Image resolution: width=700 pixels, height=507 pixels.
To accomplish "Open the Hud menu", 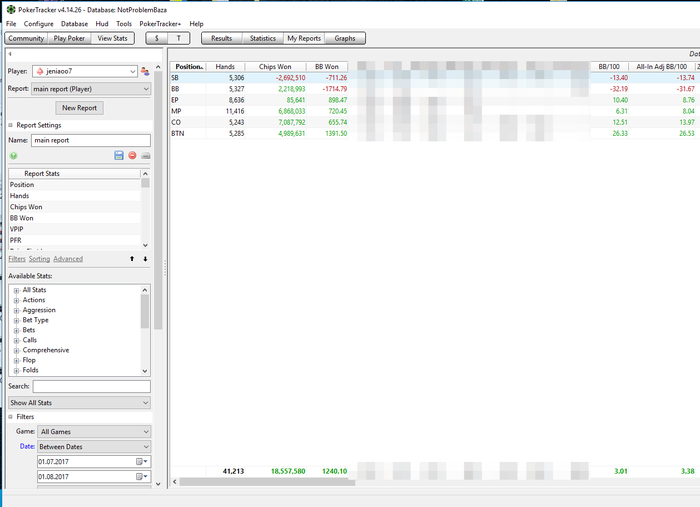I will coord(102,24).
